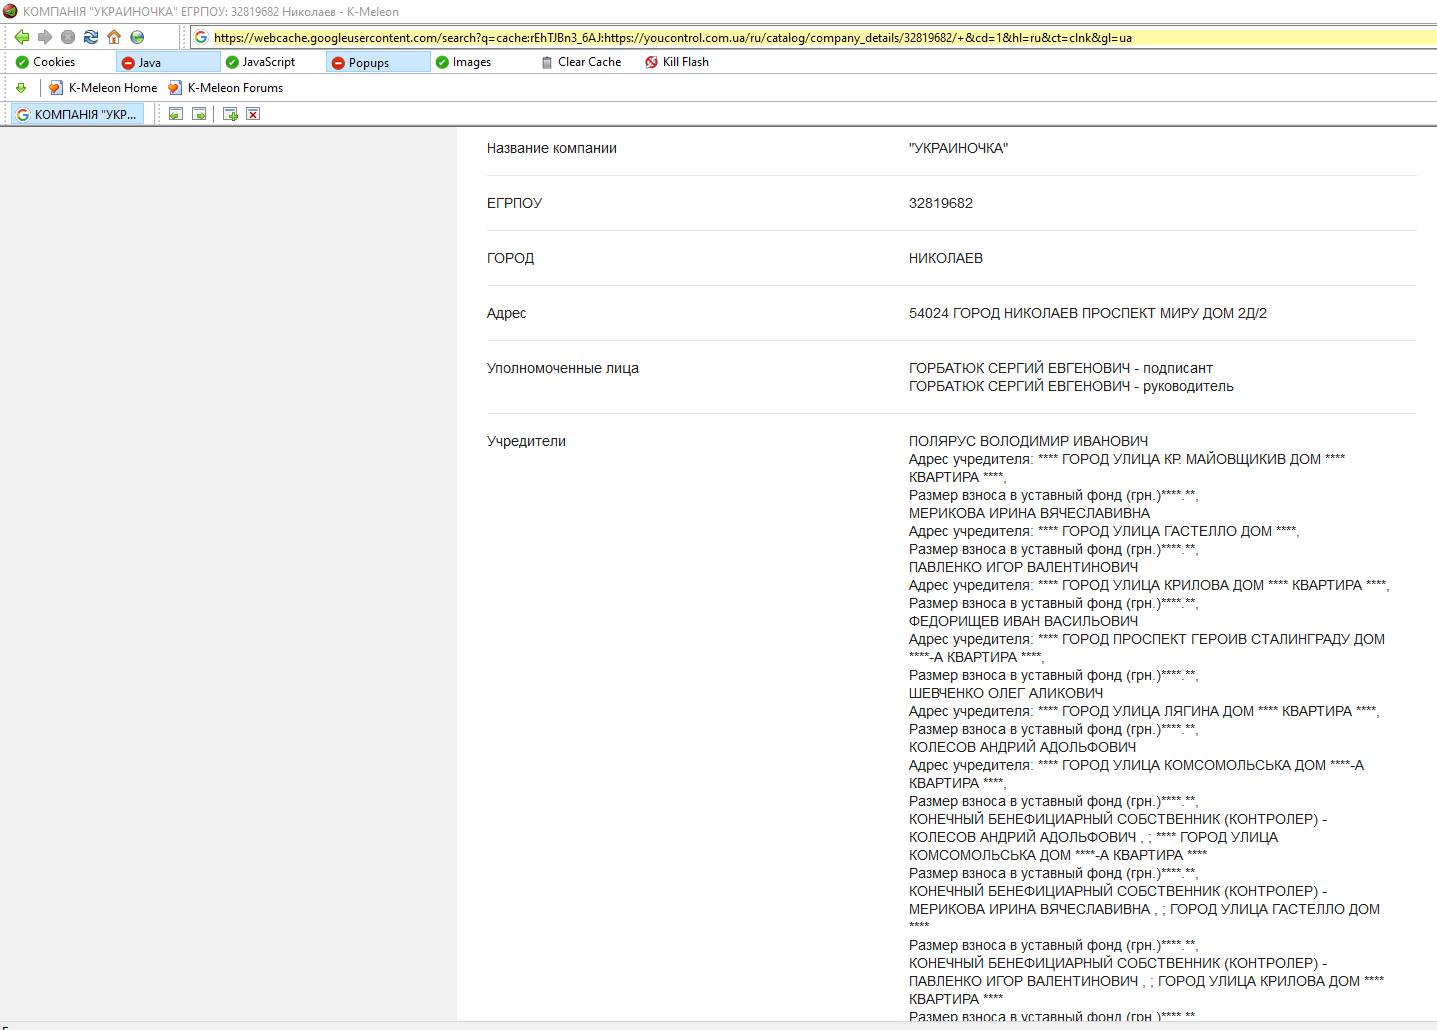Go to the Home page icon
The width and height of the screenshot is (1437, 1030).
[x=114, y=37]
